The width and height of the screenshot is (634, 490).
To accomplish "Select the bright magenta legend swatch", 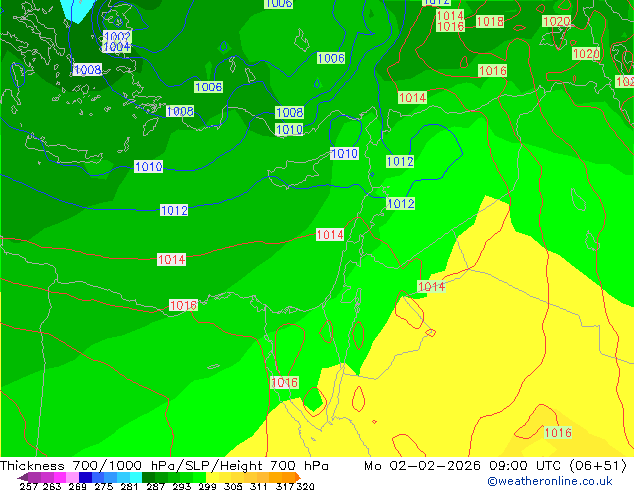I will 60,477.
